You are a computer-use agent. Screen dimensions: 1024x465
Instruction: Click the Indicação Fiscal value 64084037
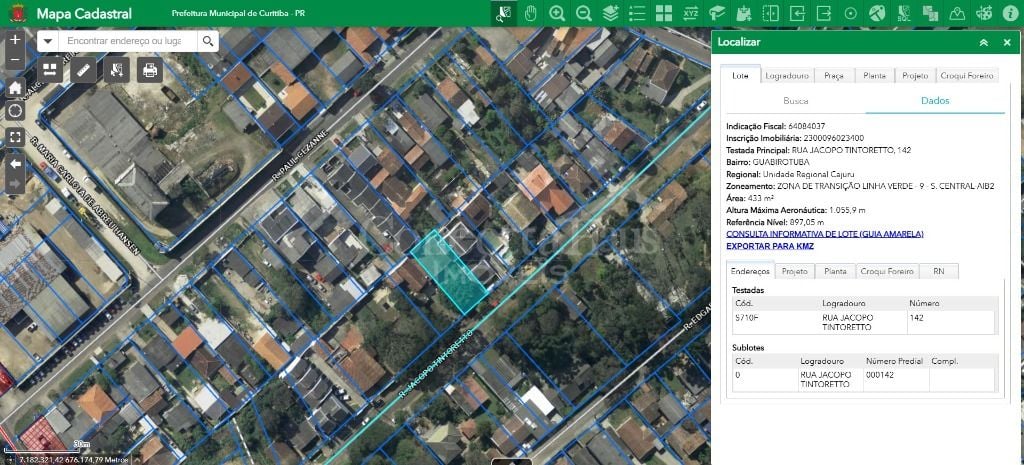click(x=807, y=126)
